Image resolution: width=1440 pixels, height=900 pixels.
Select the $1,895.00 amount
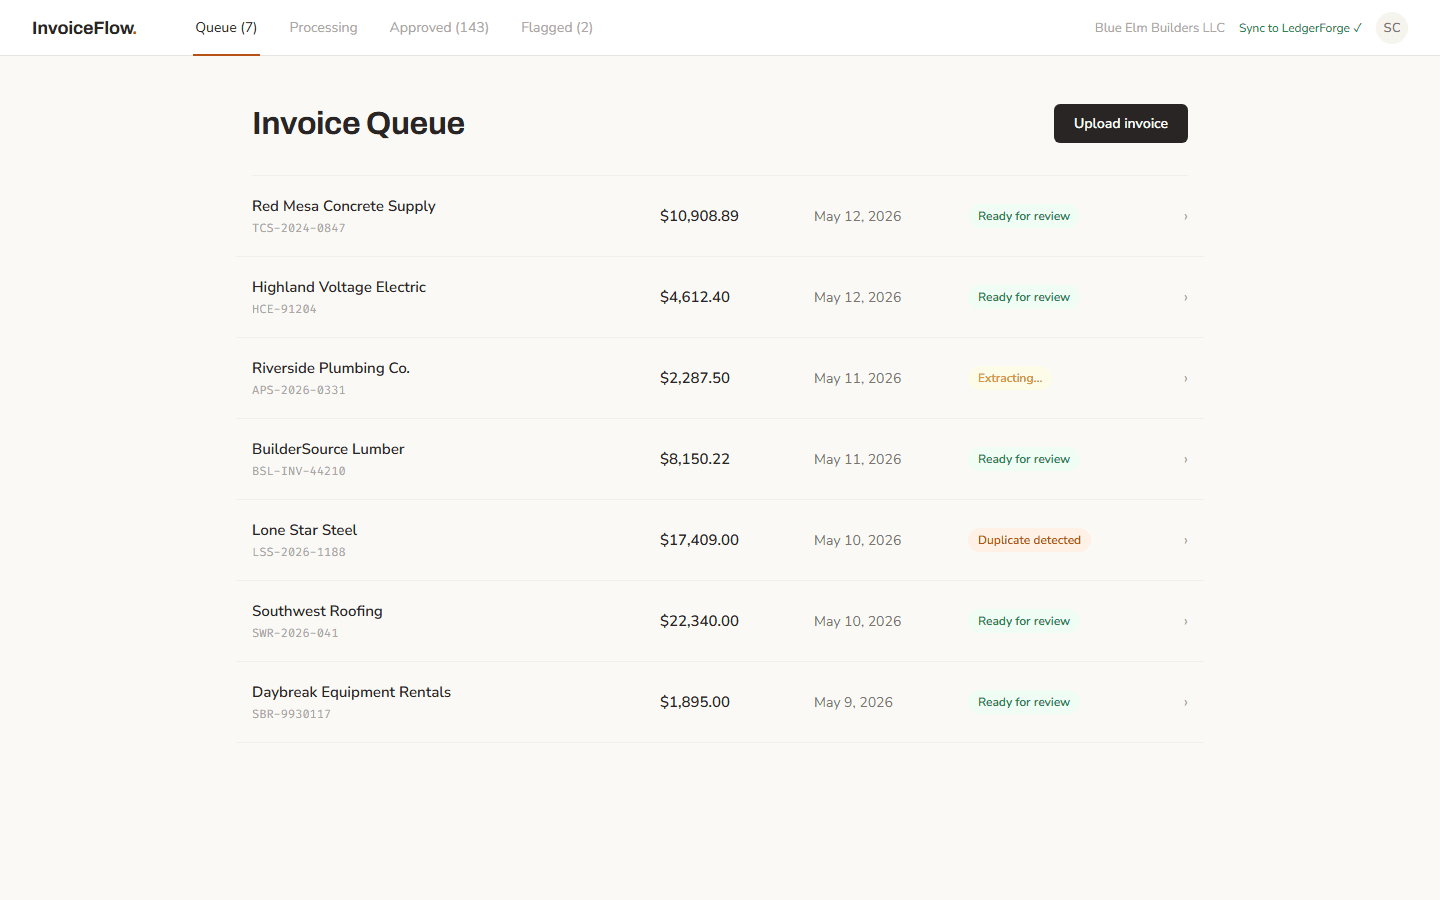695,702
